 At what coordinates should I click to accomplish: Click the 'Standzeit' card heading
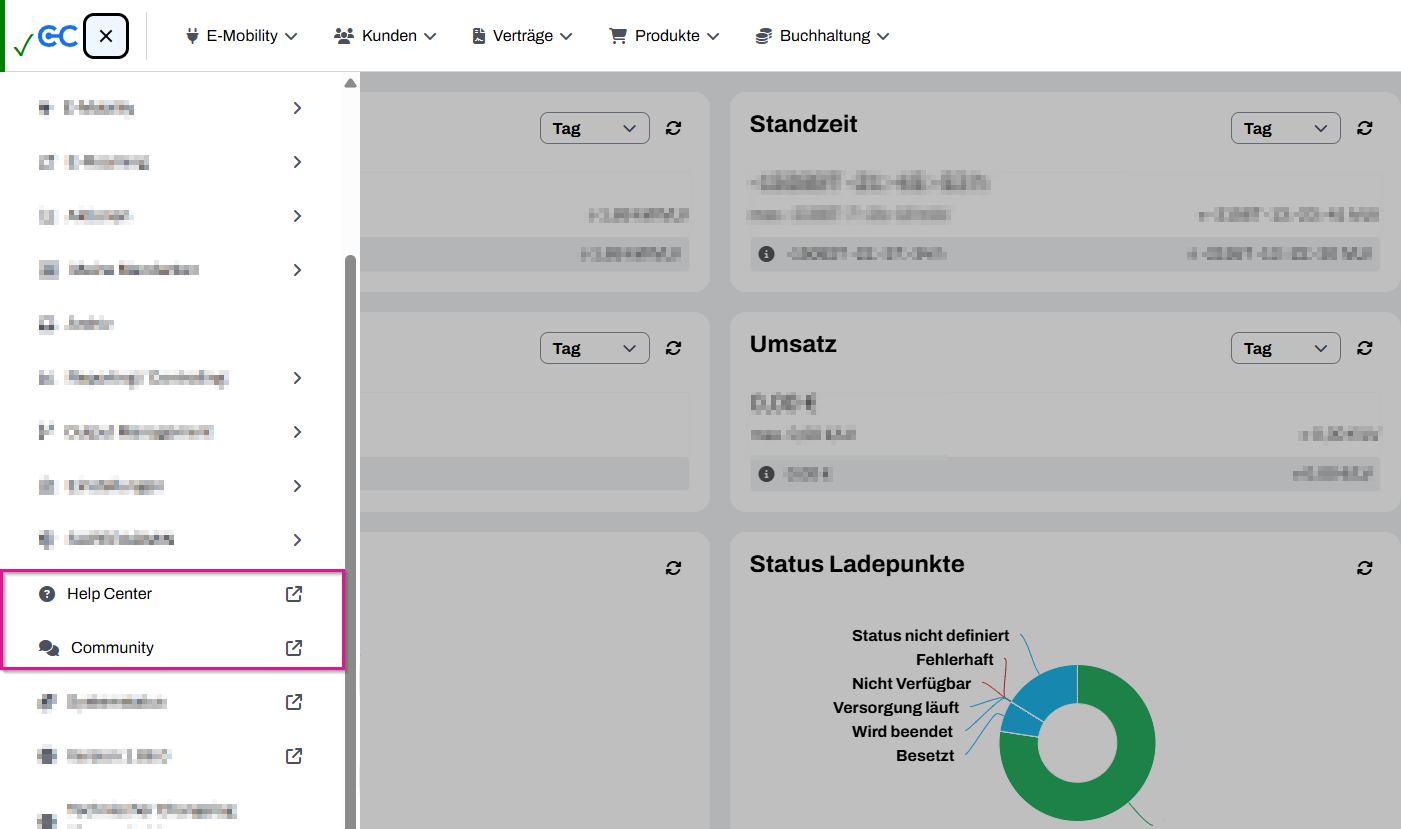click(804, 124)
